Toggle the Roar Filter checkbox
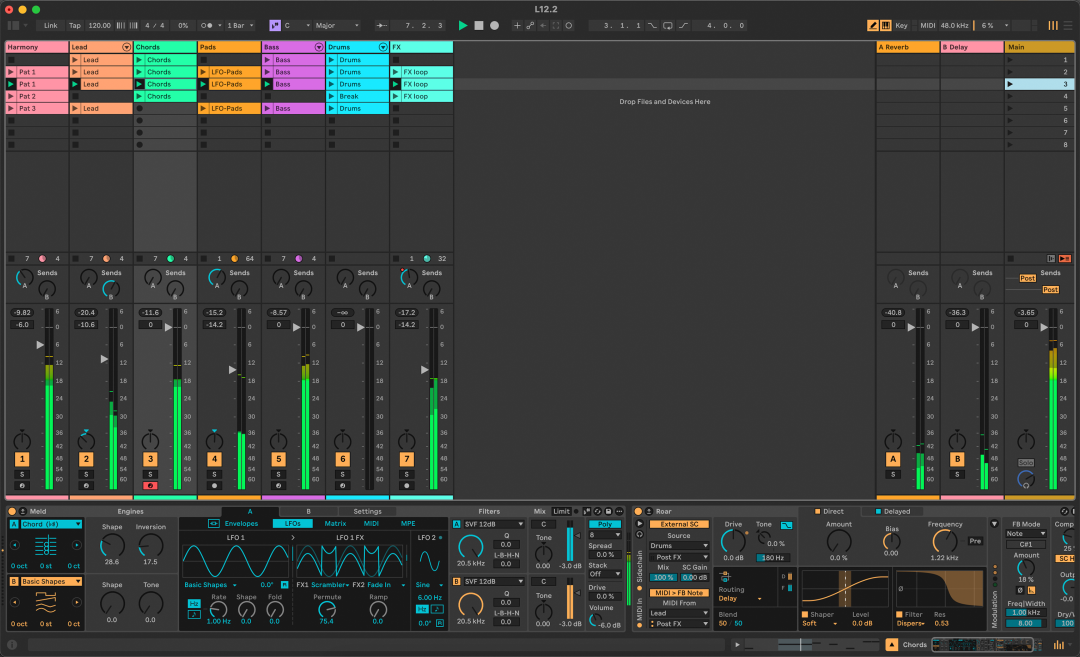Viewport: 1080px width, 657px height. 899,614
